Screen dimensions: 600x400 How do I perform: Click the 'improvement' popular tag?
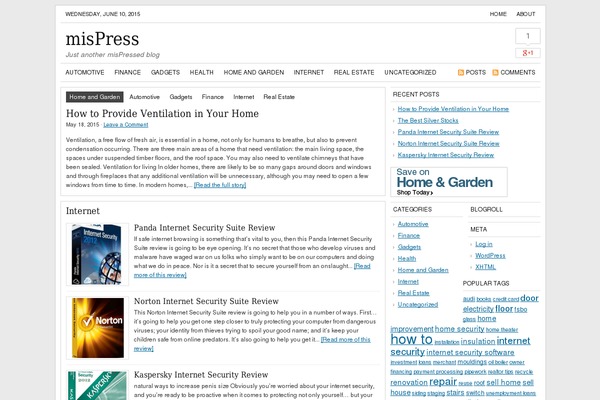click(412, 329)
